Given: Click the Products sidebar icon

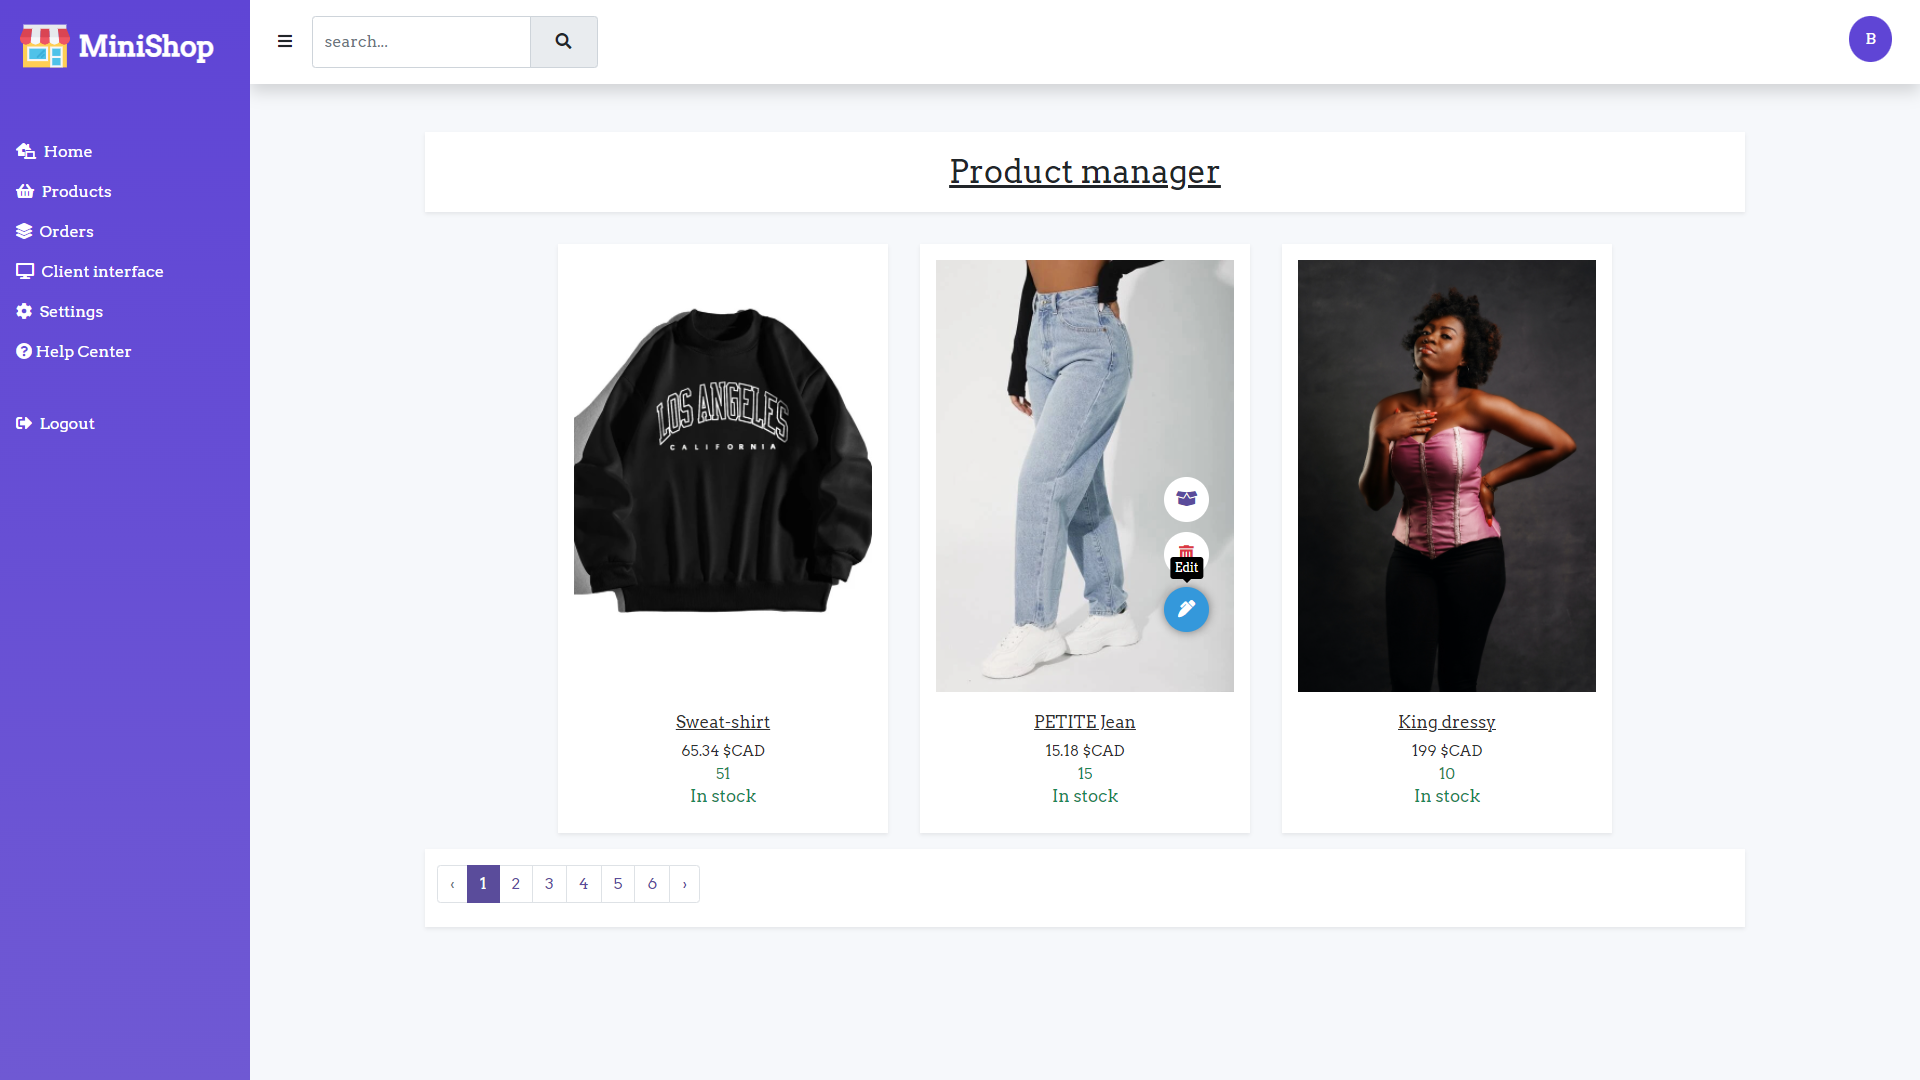Looking at the screenshot, I should tap(25, 190).
